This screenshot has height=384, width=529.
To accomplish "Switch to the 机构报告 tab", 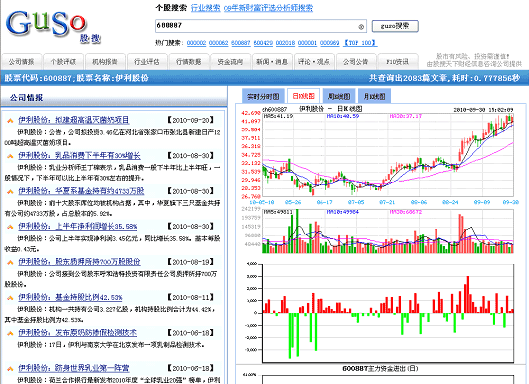I will 105,62.
